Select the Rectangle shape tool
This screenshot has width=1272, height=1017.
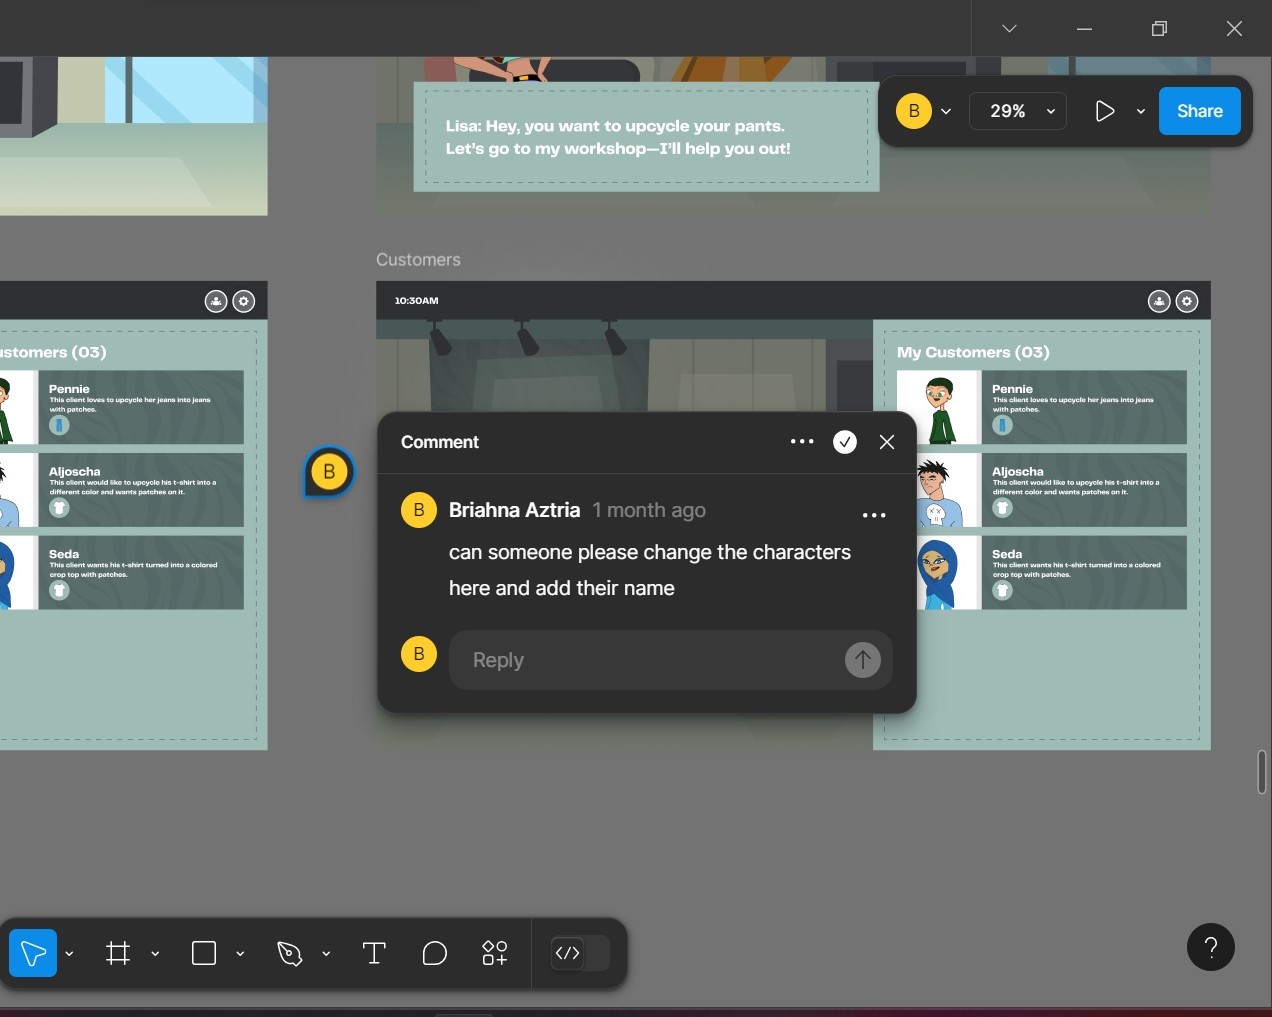point(204,953)
